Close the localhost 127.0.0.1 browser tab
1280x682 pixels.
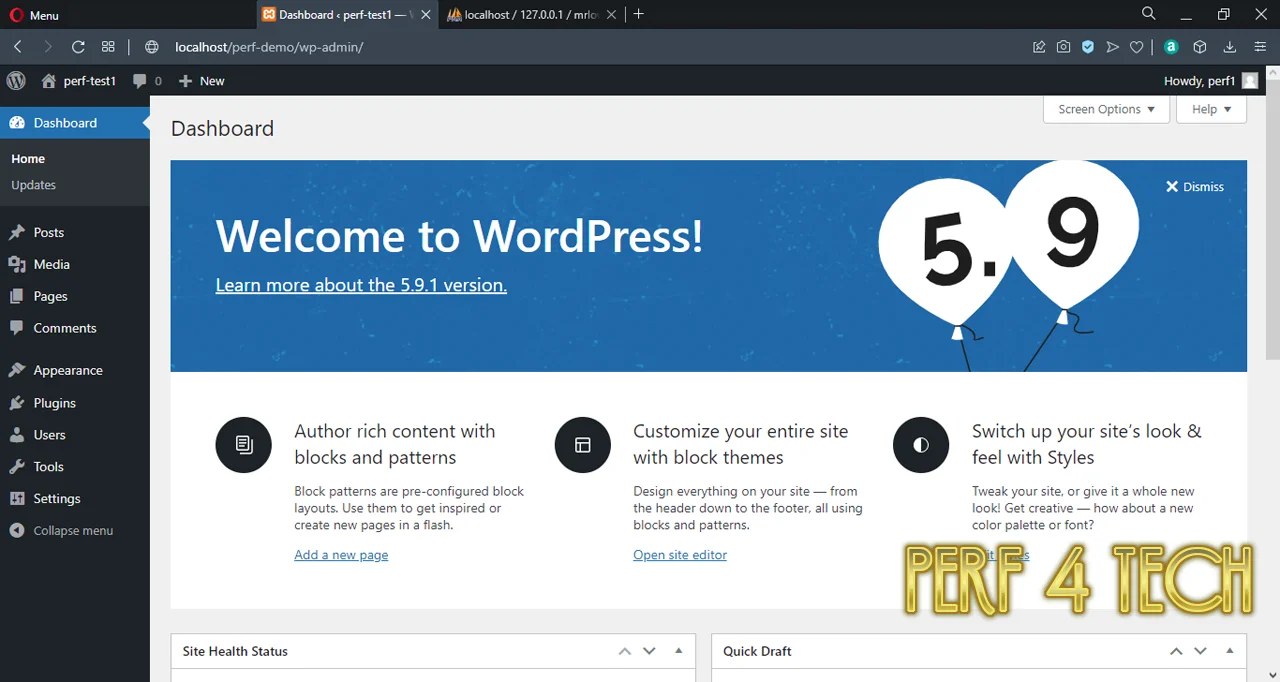click(x=611, y=15)
